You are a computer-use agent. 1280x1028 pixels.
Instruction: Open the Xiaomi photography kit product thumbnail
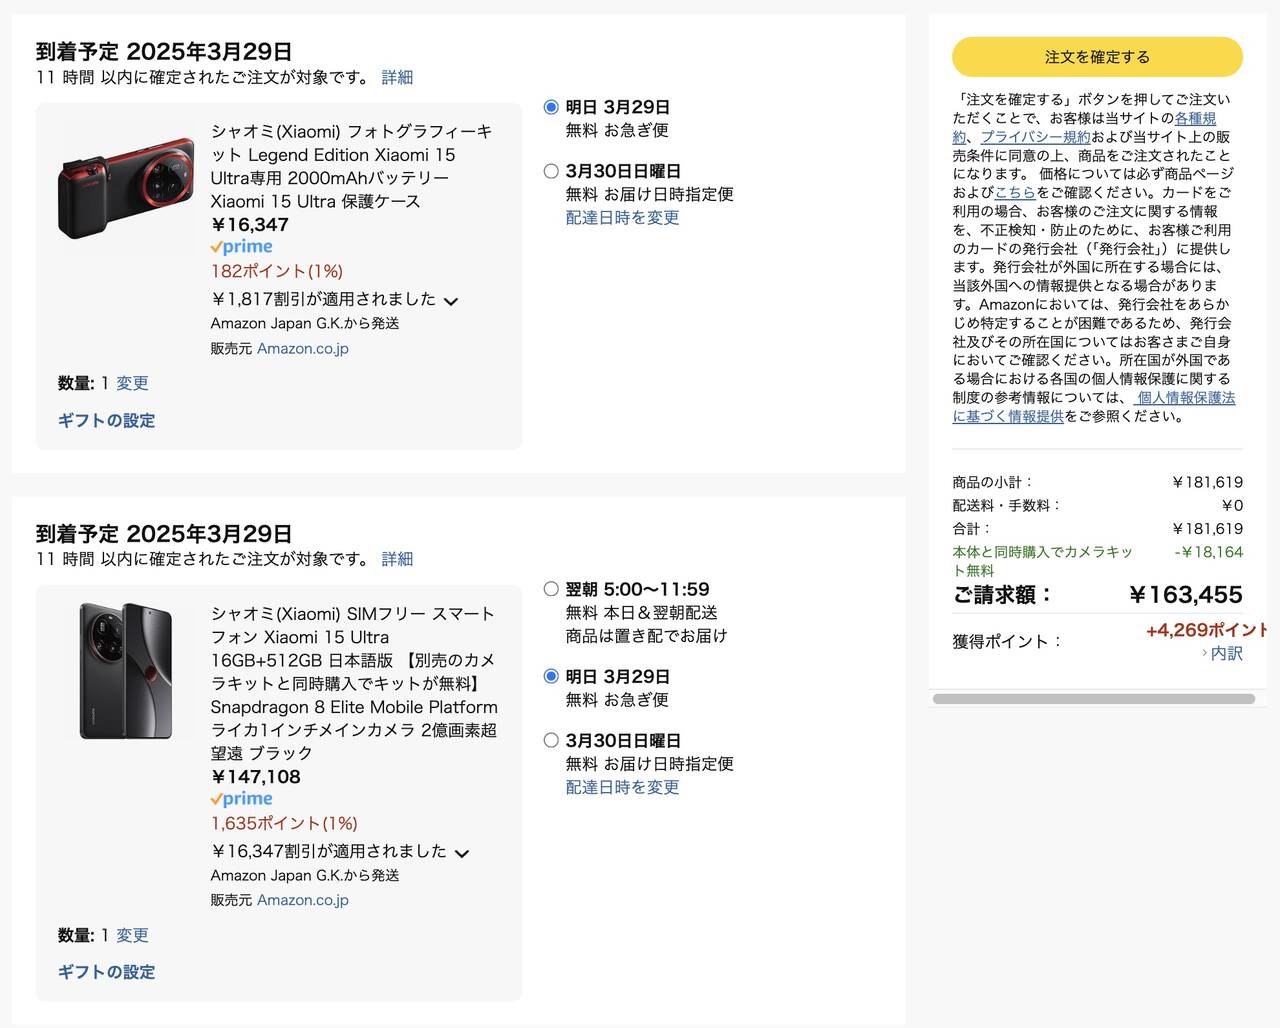click(126, 188)
